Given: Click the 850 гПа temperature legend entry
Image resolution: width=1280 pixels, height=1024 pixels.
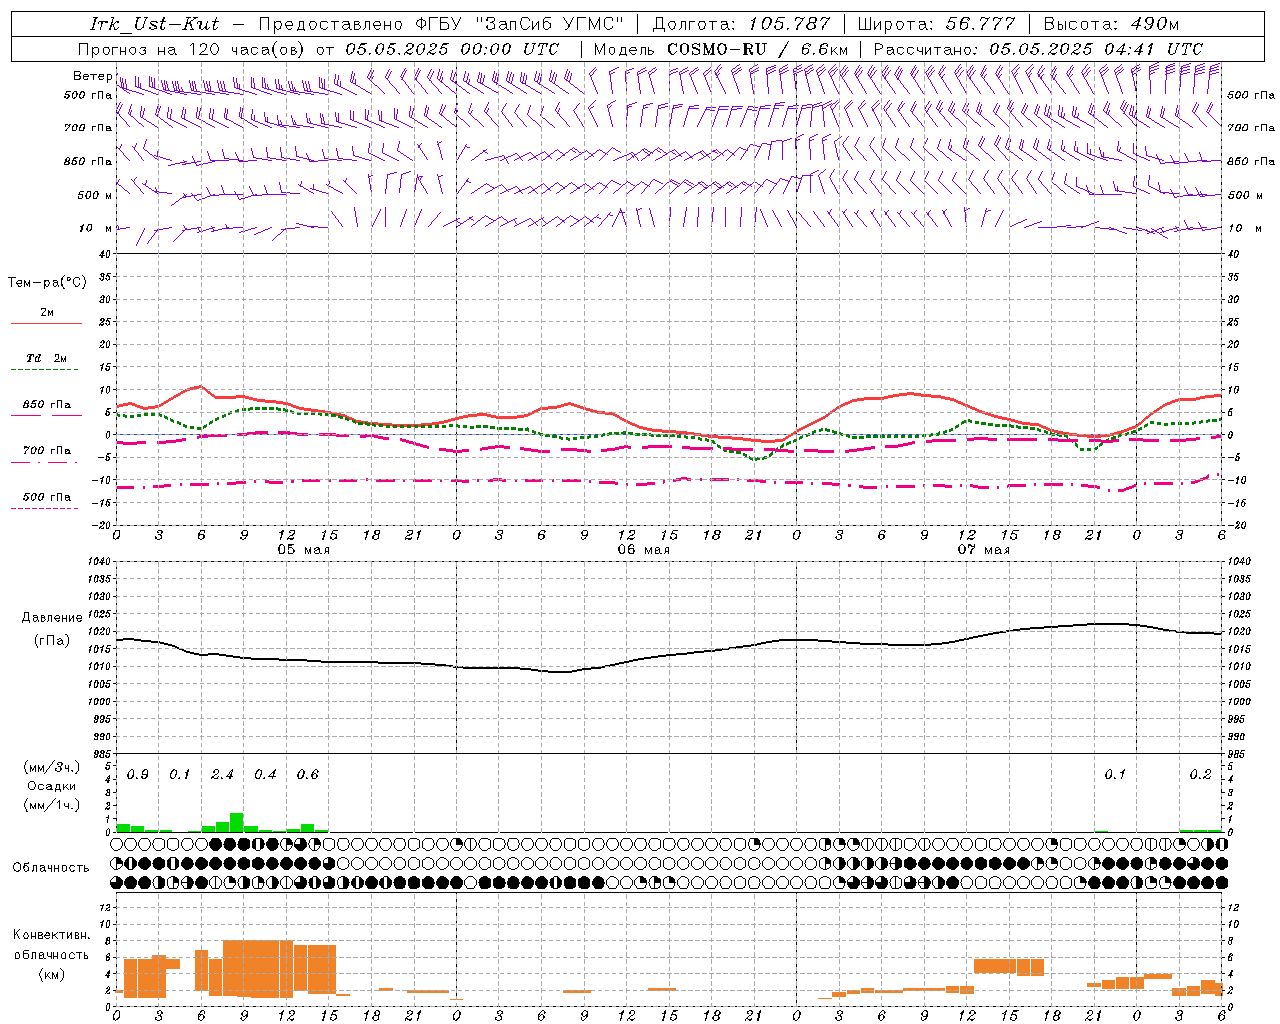Looking at the screenshot, I should pos(46,405).
